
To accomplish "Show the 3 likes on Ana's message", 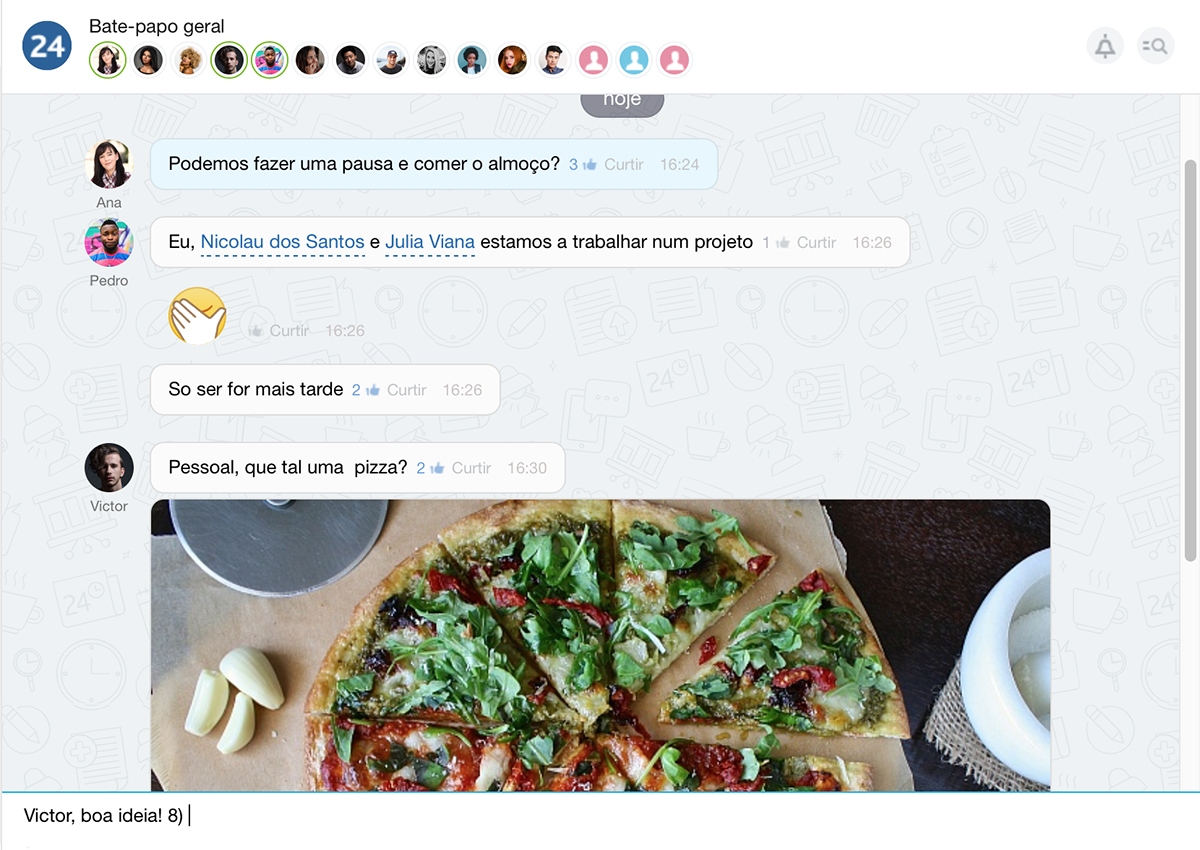I will click(x=582, y=164).
